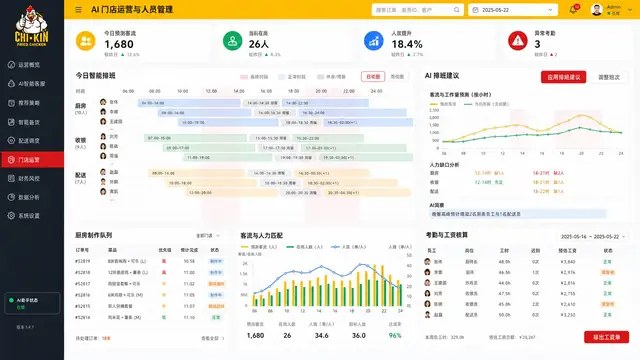The height and width of the screenshot is (360, 640).
Task: Click employee avatar in ¥2,816 payroll row
Action: click(x=427, y=283)
